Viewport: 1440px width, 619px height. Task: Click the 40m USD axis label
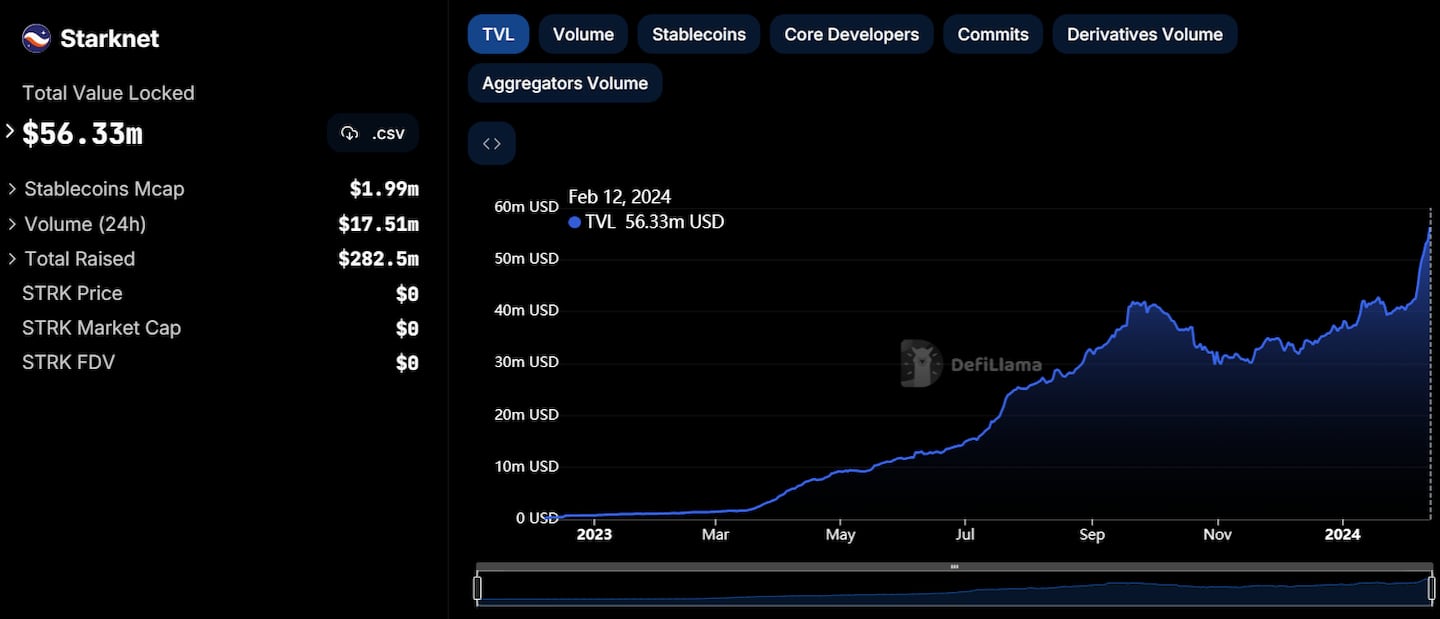527,310
